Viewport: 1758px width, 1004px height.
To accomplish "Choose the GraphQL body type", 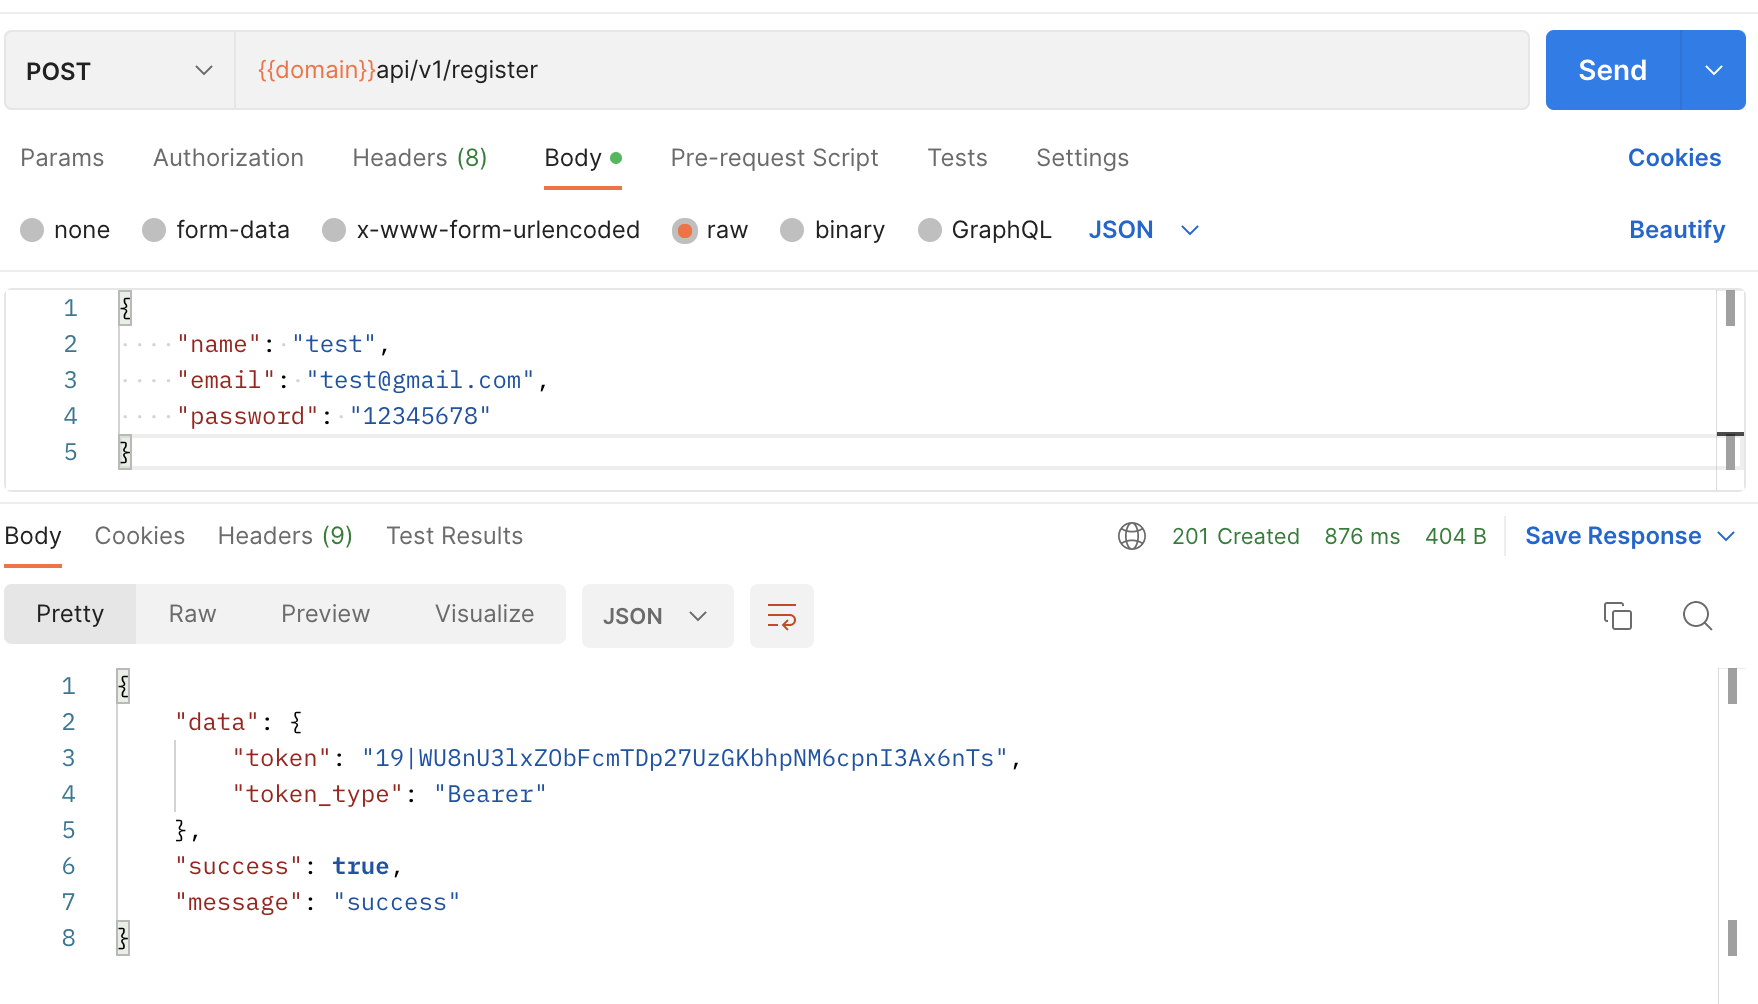I will point(930,231).
